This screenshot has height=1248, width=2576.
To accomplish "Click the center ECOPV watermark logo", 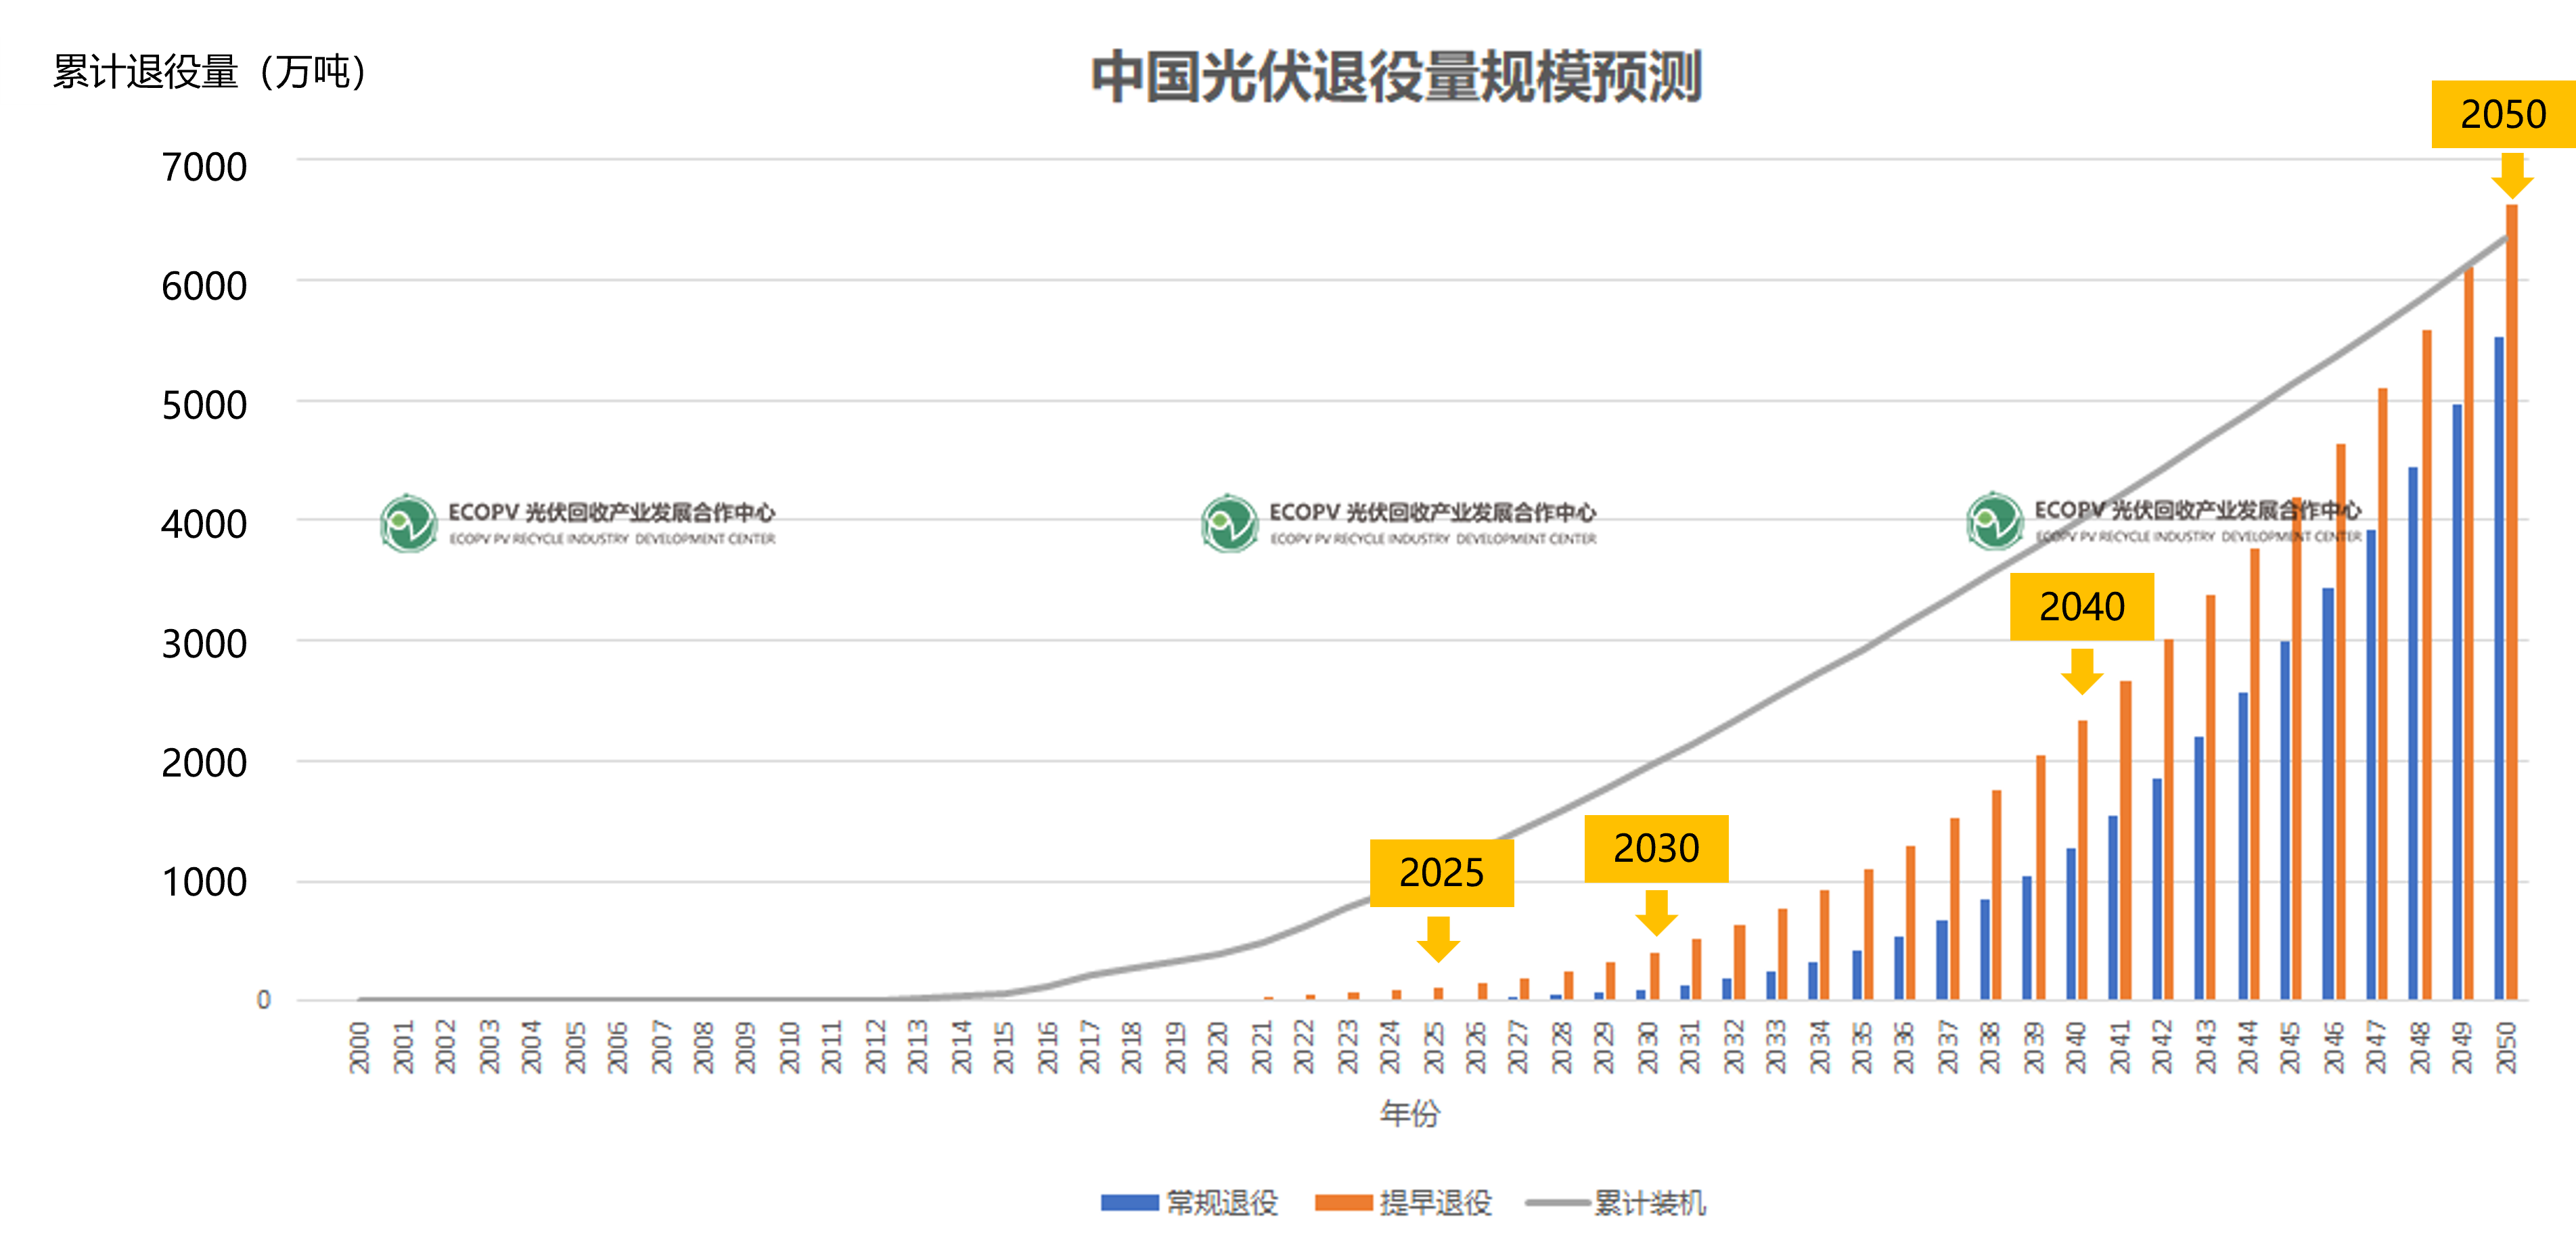I will tap(1229, 523).
